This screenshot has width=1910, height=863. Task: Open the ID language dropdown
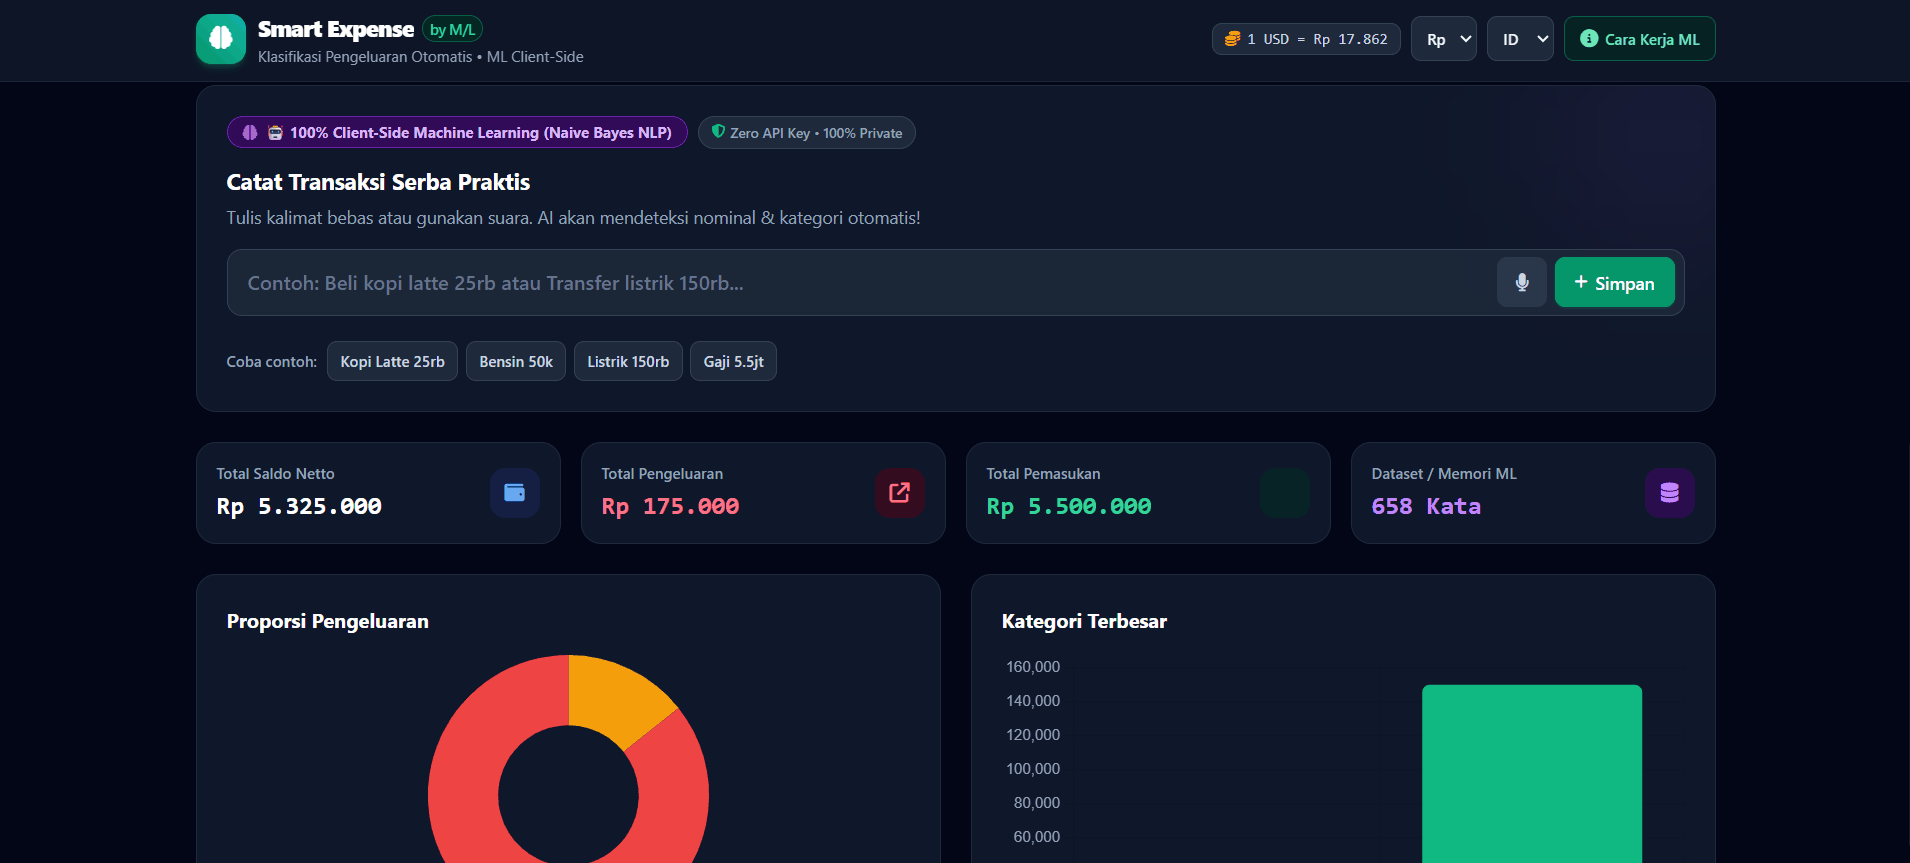pyautogui.click(x=1520, y=39)
